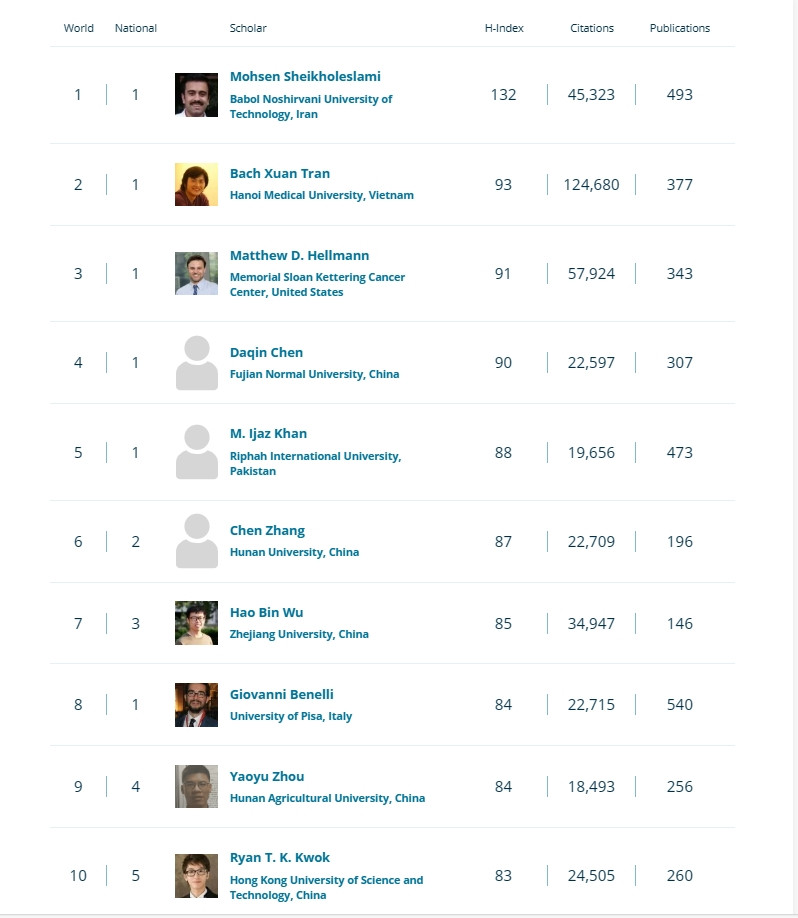This screenshot has height=918, width=798.
Task: Click Chen Zhang's placeholder avatar icon
Action: tap(196, 541)
